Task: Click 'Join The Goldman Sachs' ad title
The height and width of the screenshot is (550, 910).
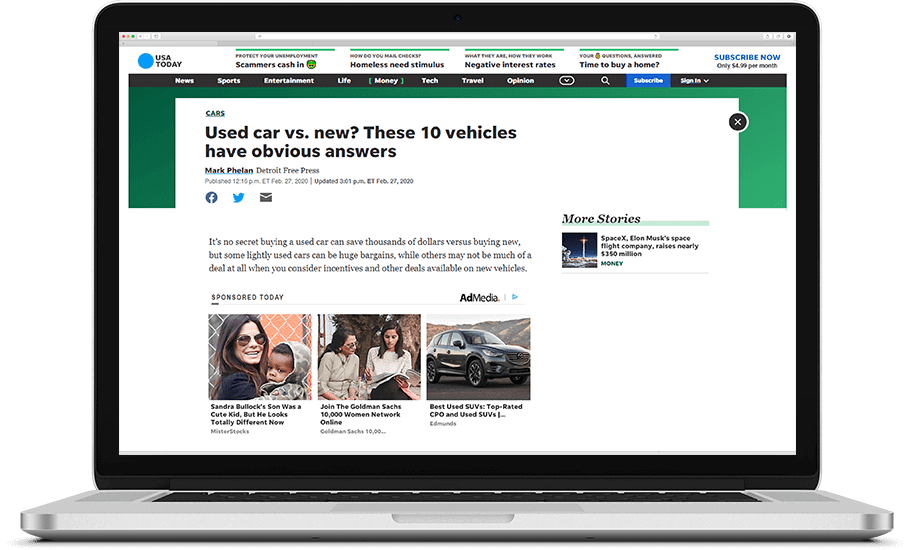Action: [x=360, y=414]
